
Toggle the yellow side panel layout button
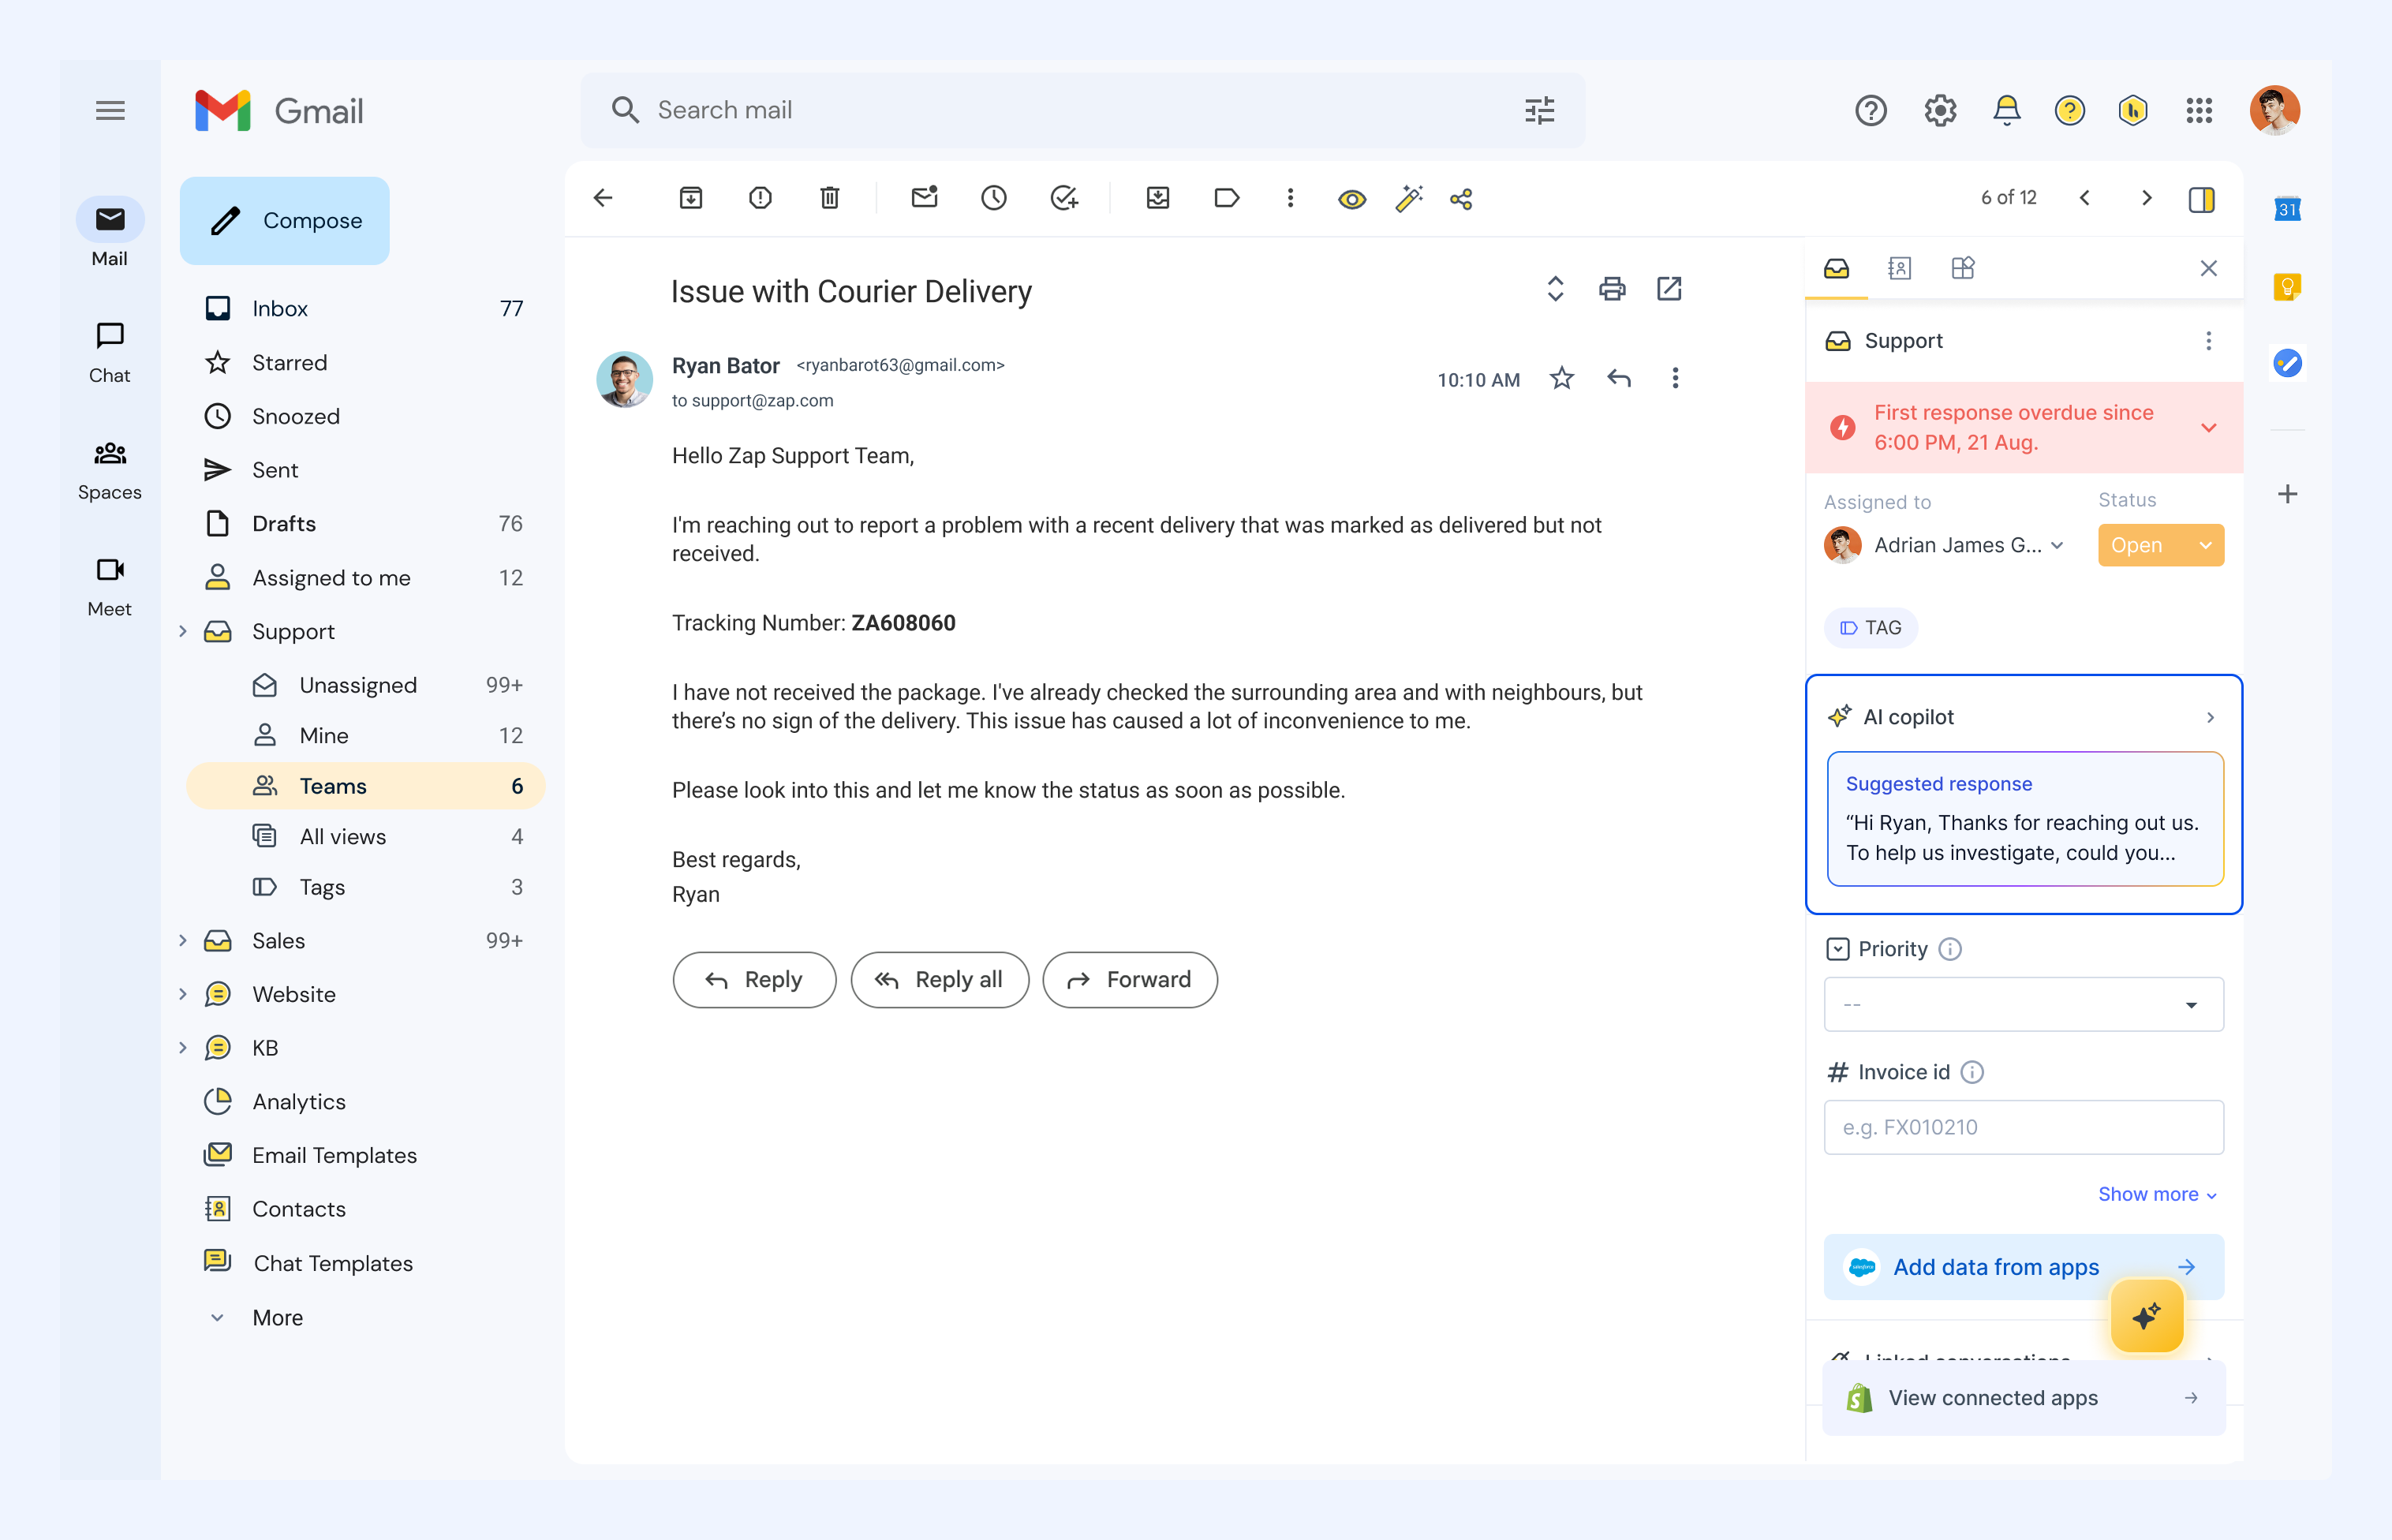2201,199
